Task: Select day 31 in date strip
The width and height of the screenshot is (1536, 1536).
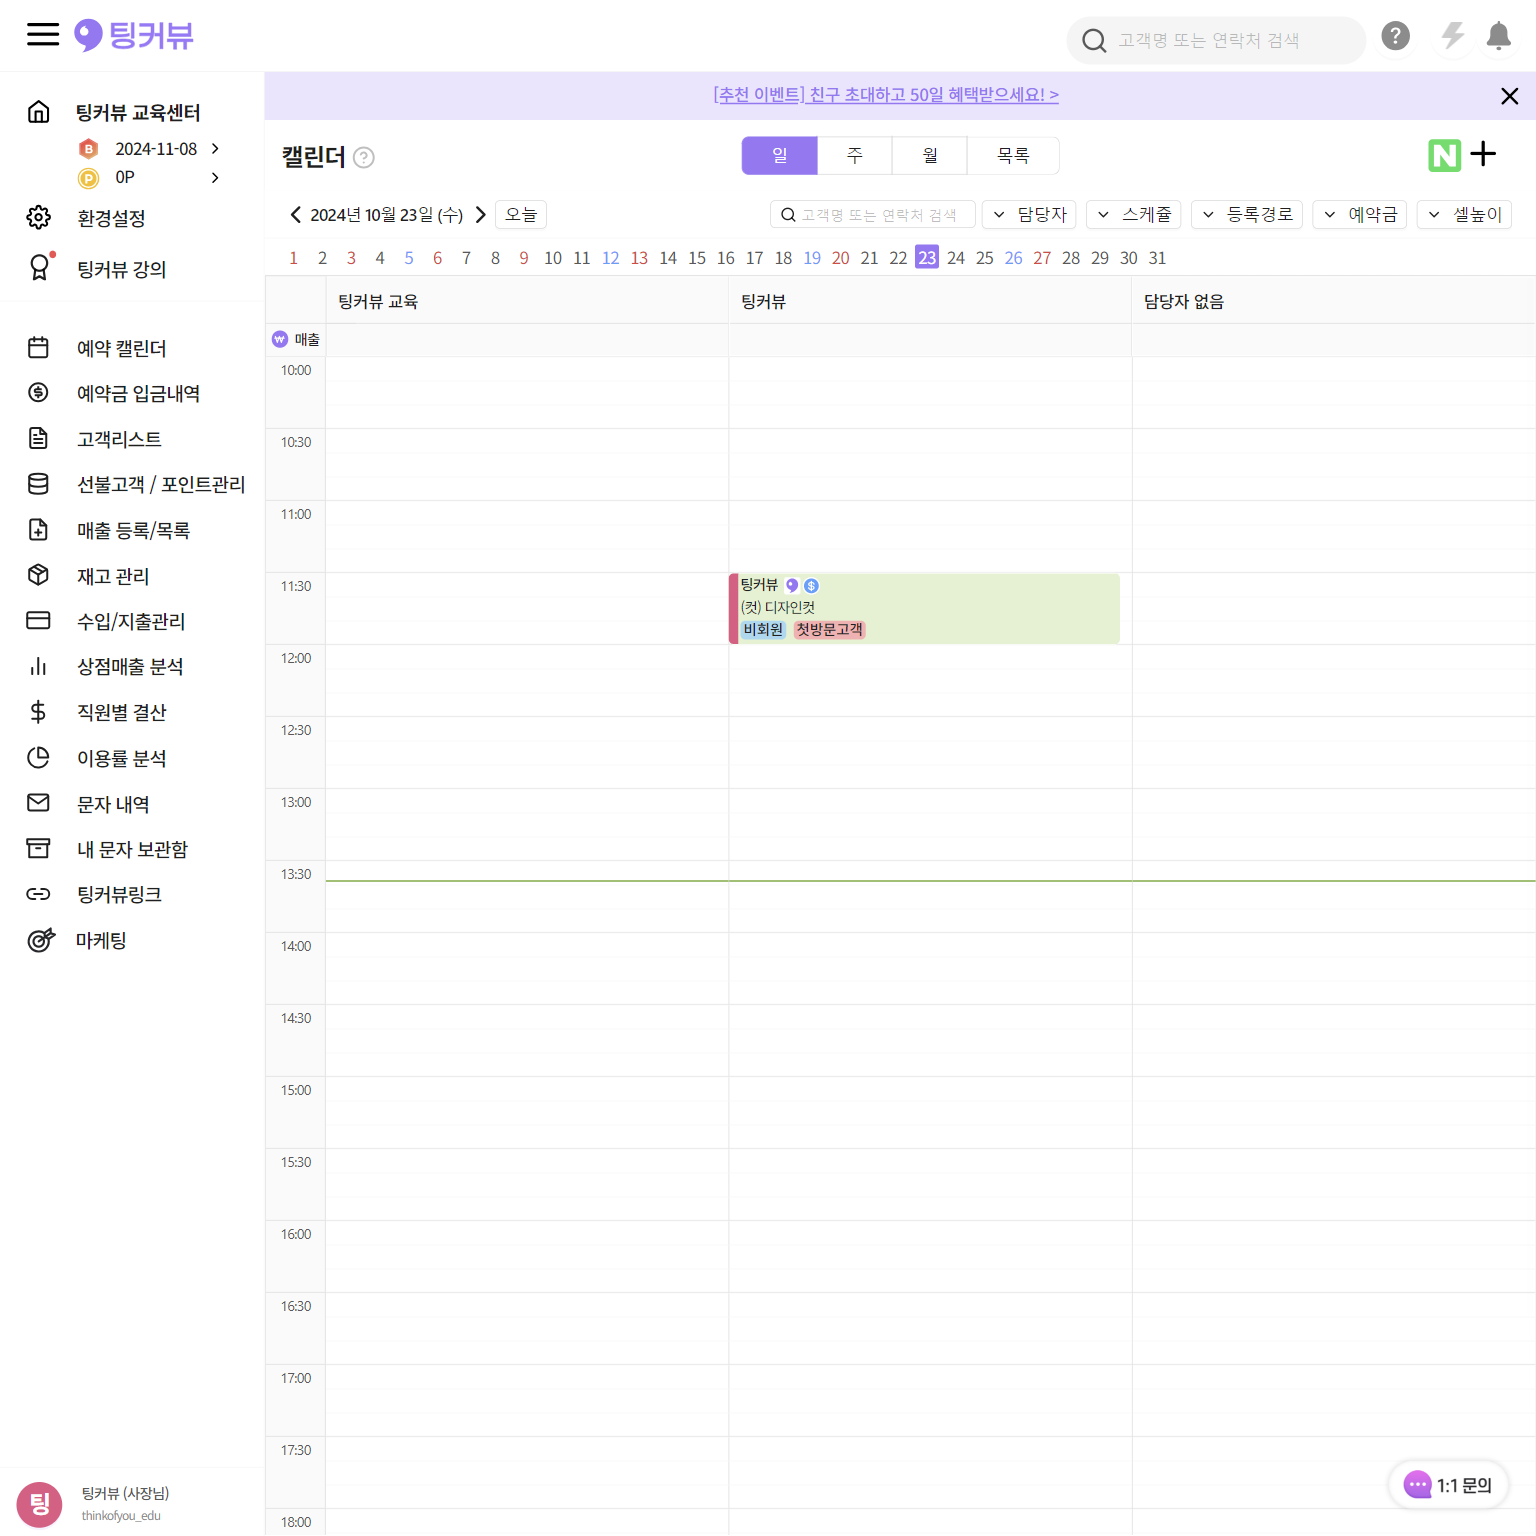Action: click(x=1157, y=258)
